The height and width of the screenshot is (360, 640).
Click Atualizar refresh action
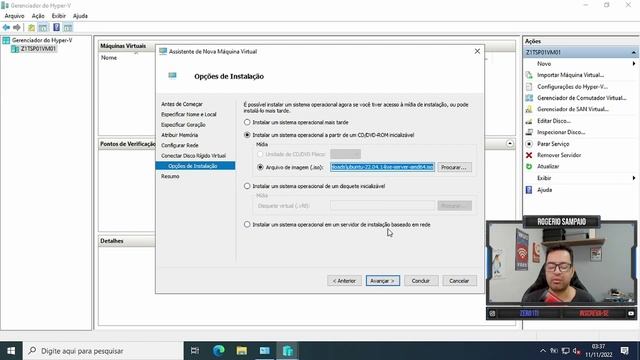click(x=548, y=167)
